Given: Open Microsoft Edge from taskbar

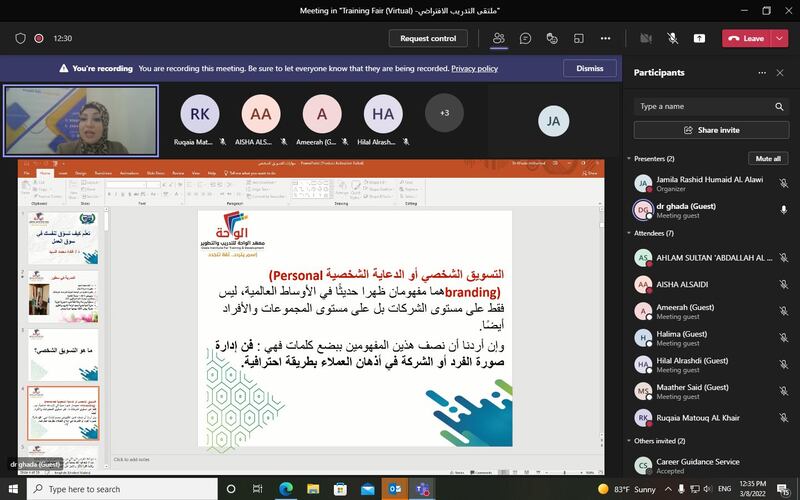Looking at the screenshot, I should [x=285, y=489].
